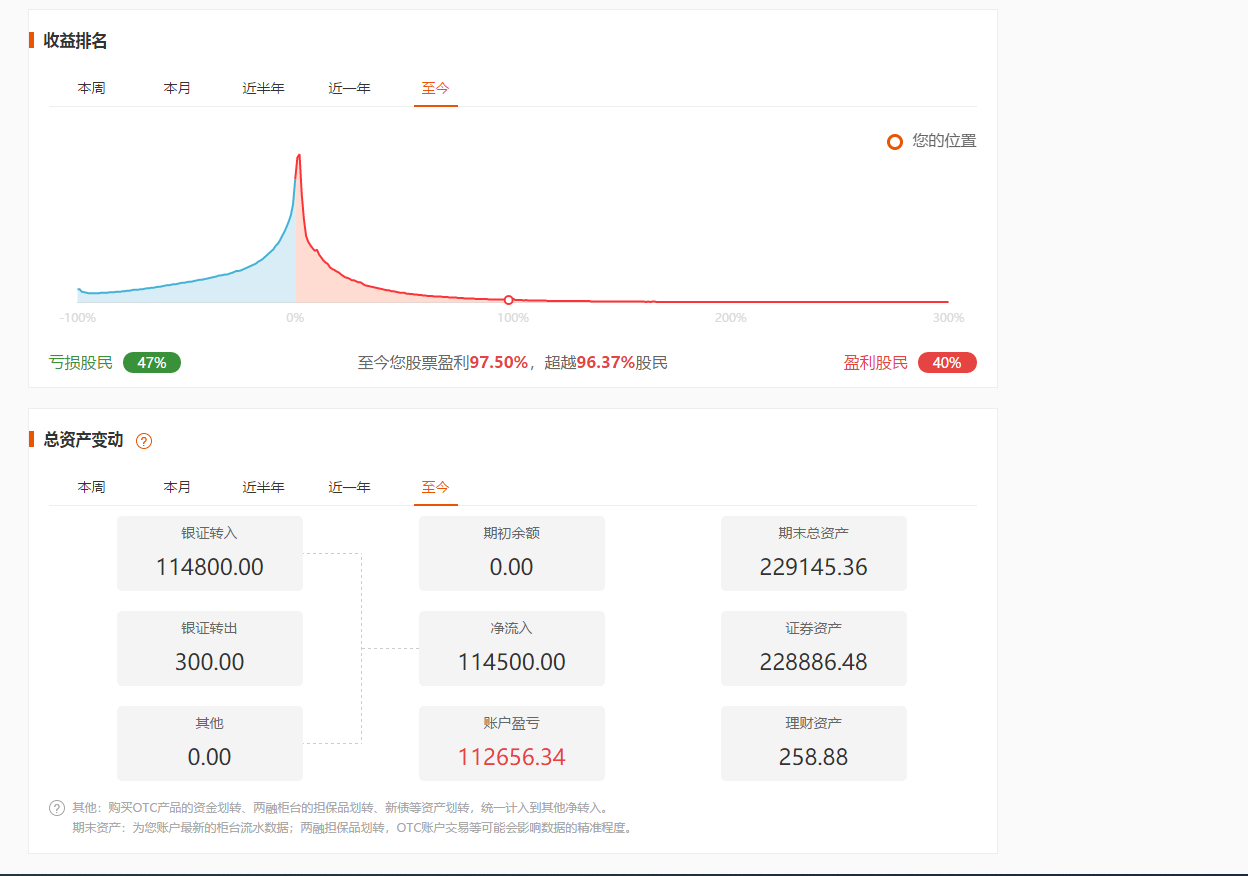
Task: Click the 账户盈亏 value 112656.34
Action: [x=512, y=757]
